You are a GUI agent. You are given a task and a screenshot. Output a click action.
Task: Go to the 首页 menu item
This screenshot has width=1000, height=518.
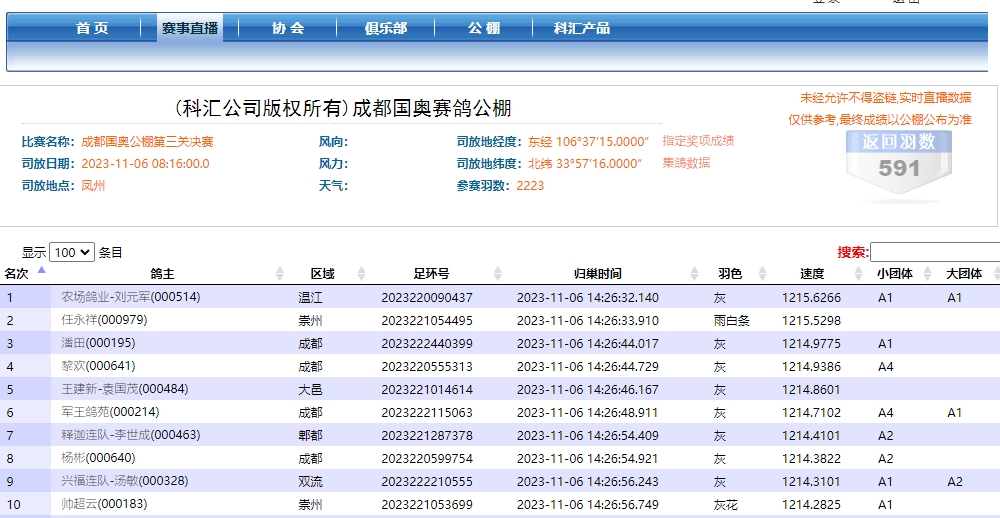[x=92, y=28]
